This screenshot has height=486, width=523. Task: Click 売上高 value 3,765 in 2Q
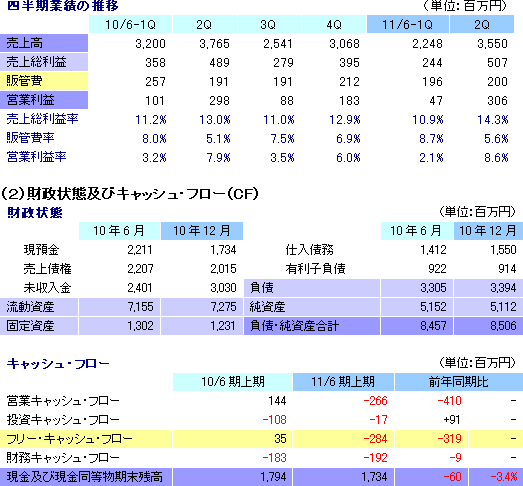214,44
